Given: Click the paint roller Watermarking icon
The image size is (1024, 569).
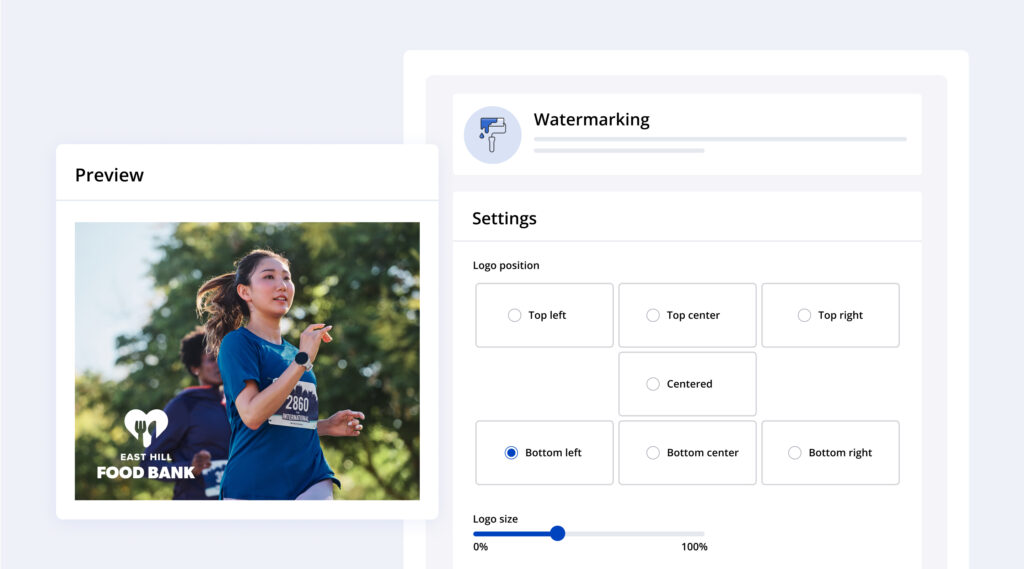Looking at the screenshot, I should (492, 135).
